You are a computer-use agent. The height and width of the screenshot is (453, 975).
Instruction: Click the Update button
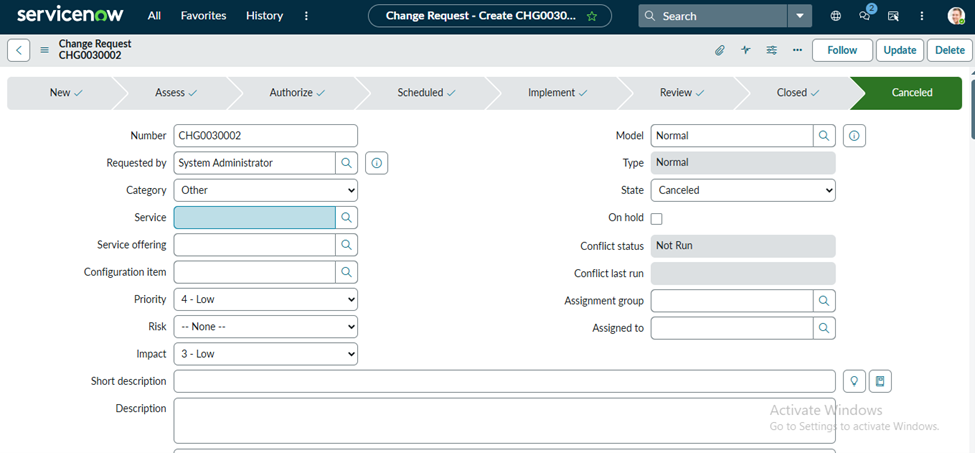(x=899, y=50)
